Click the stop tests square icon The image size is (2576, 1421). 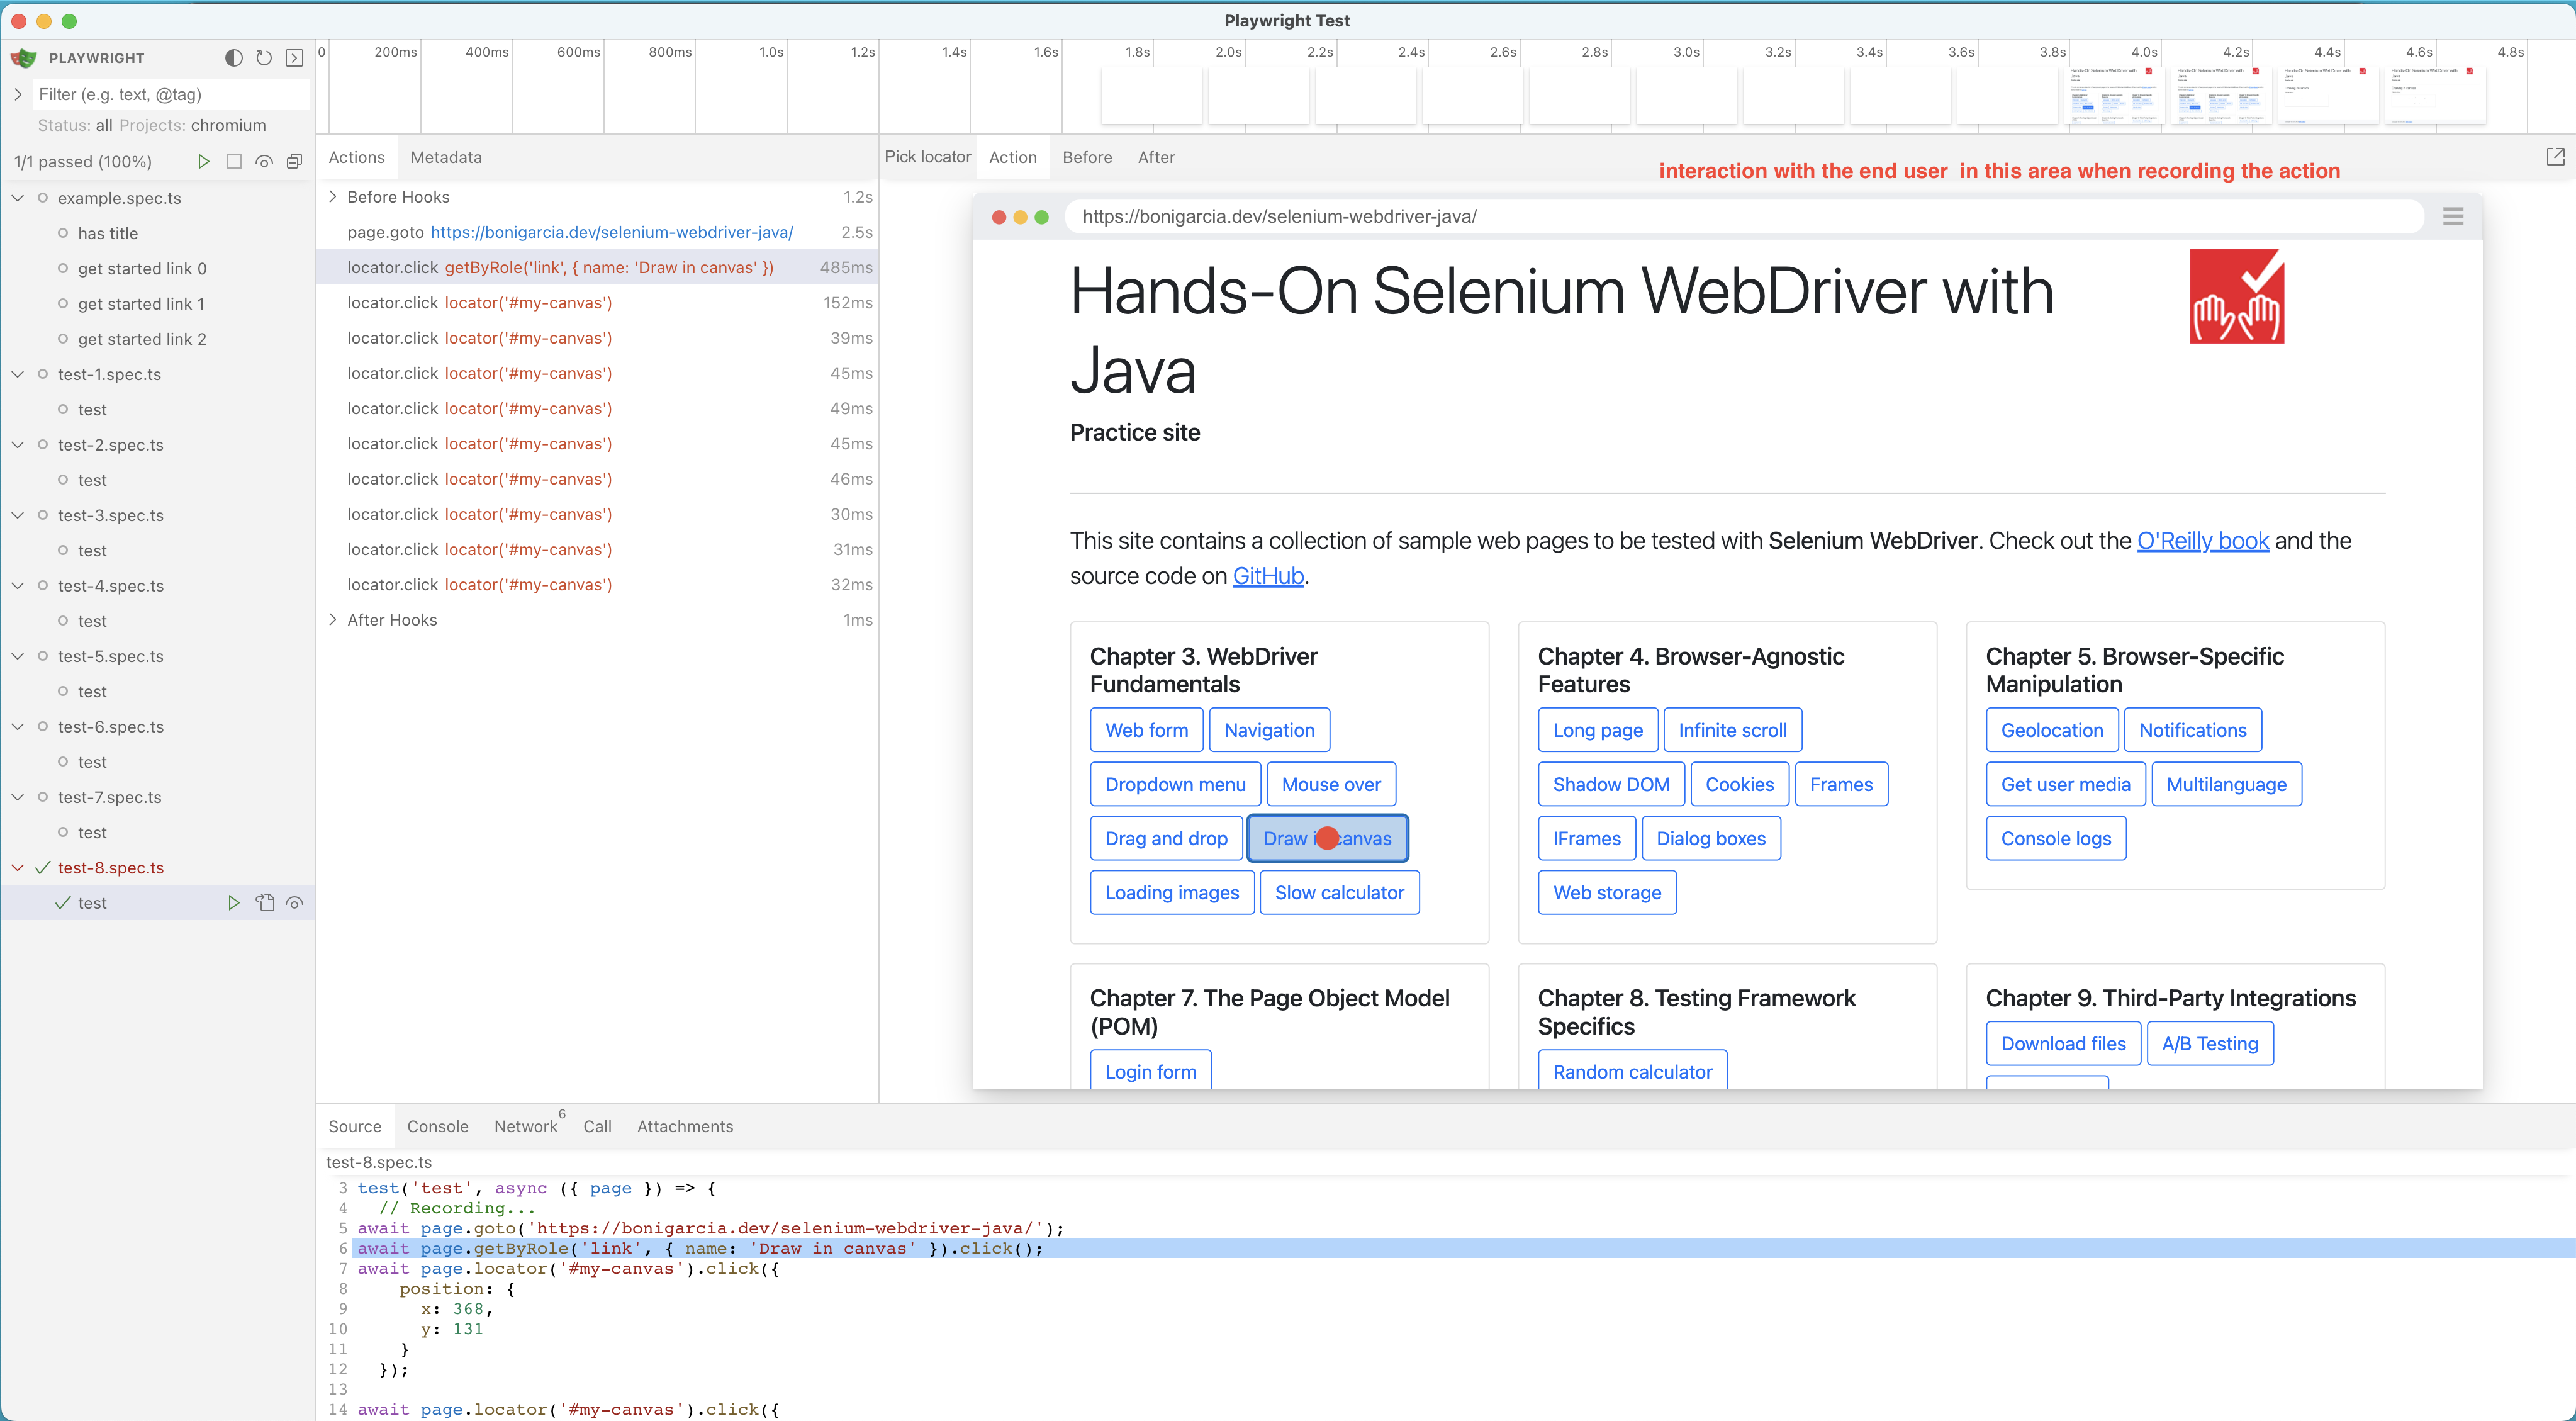tap(234, 161)
